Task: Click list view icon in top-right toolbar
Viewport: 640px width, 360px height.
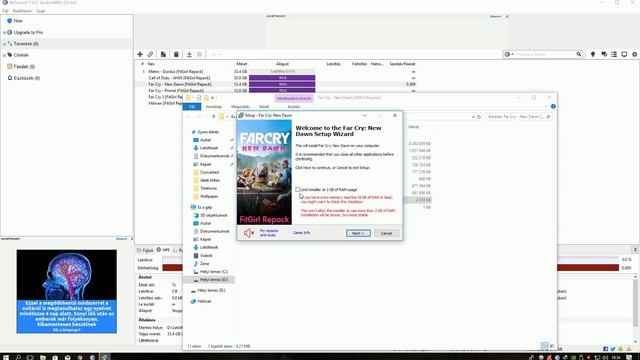Action: coord(614,54)
